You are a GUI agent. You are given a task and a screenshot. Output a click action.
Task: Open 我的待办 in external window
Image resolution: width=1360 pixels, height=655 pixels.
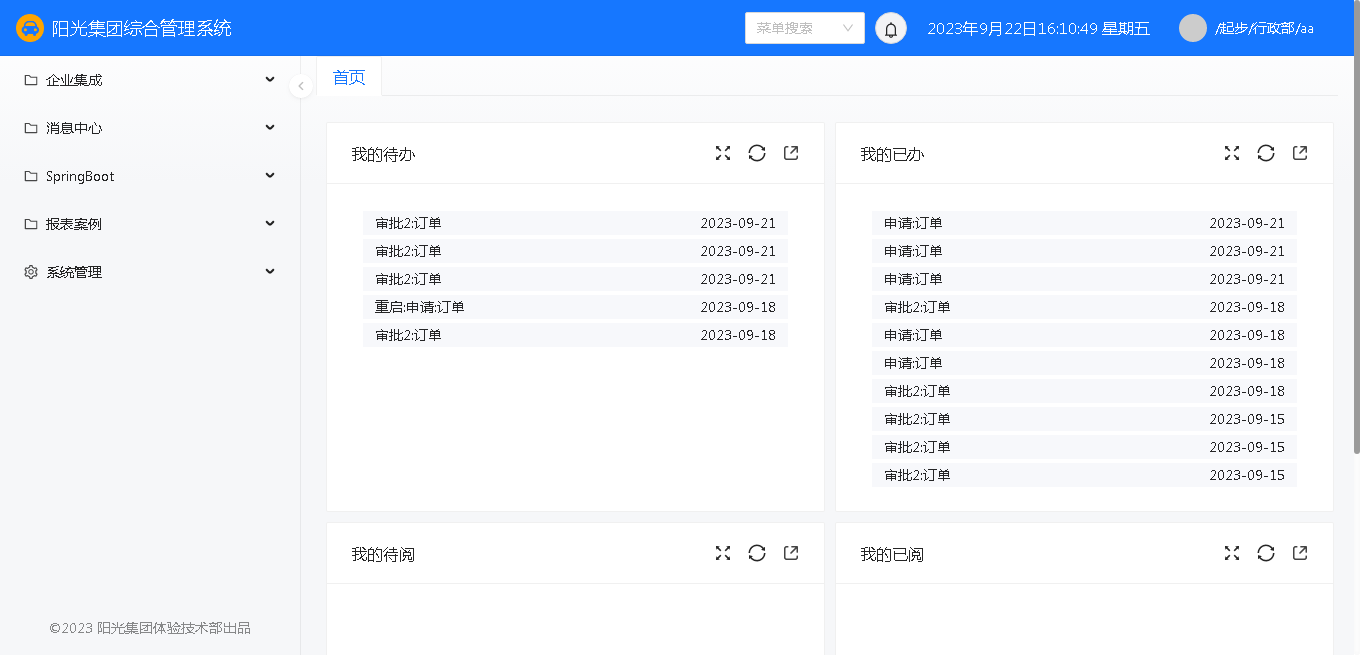pos(791,153)
